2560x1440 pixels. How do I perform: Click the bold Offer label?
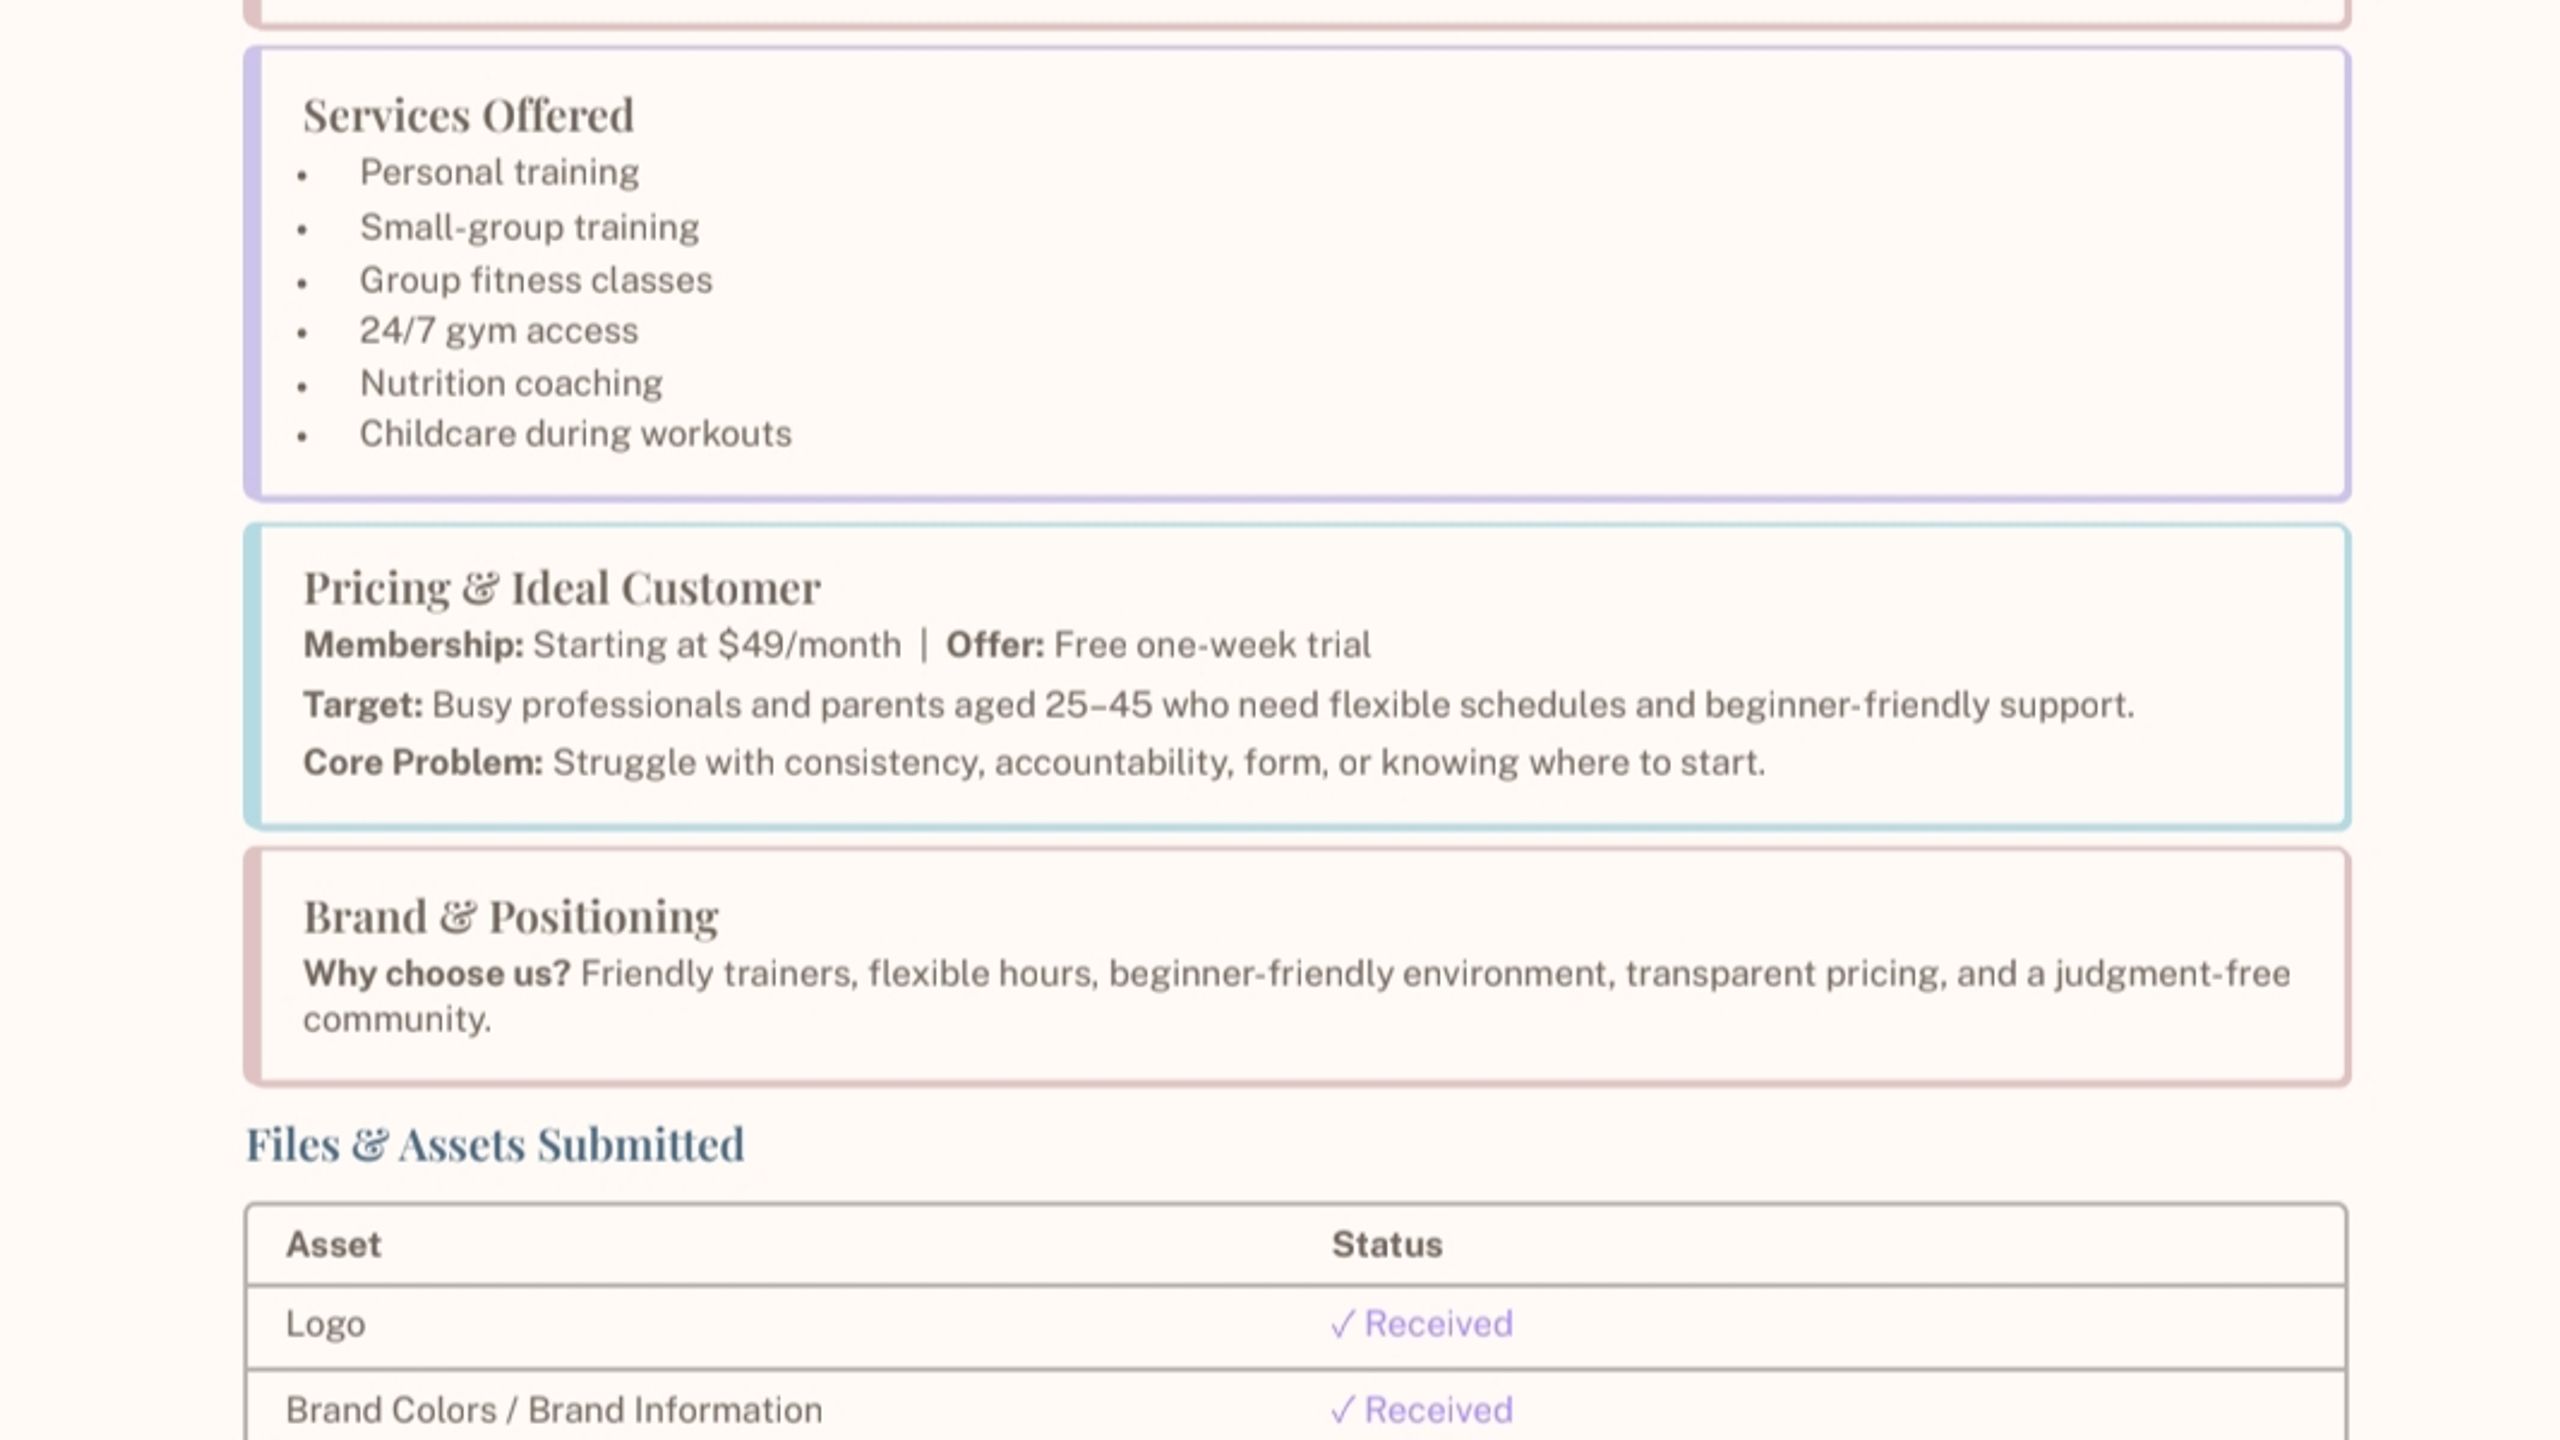[x=995, y=645]
